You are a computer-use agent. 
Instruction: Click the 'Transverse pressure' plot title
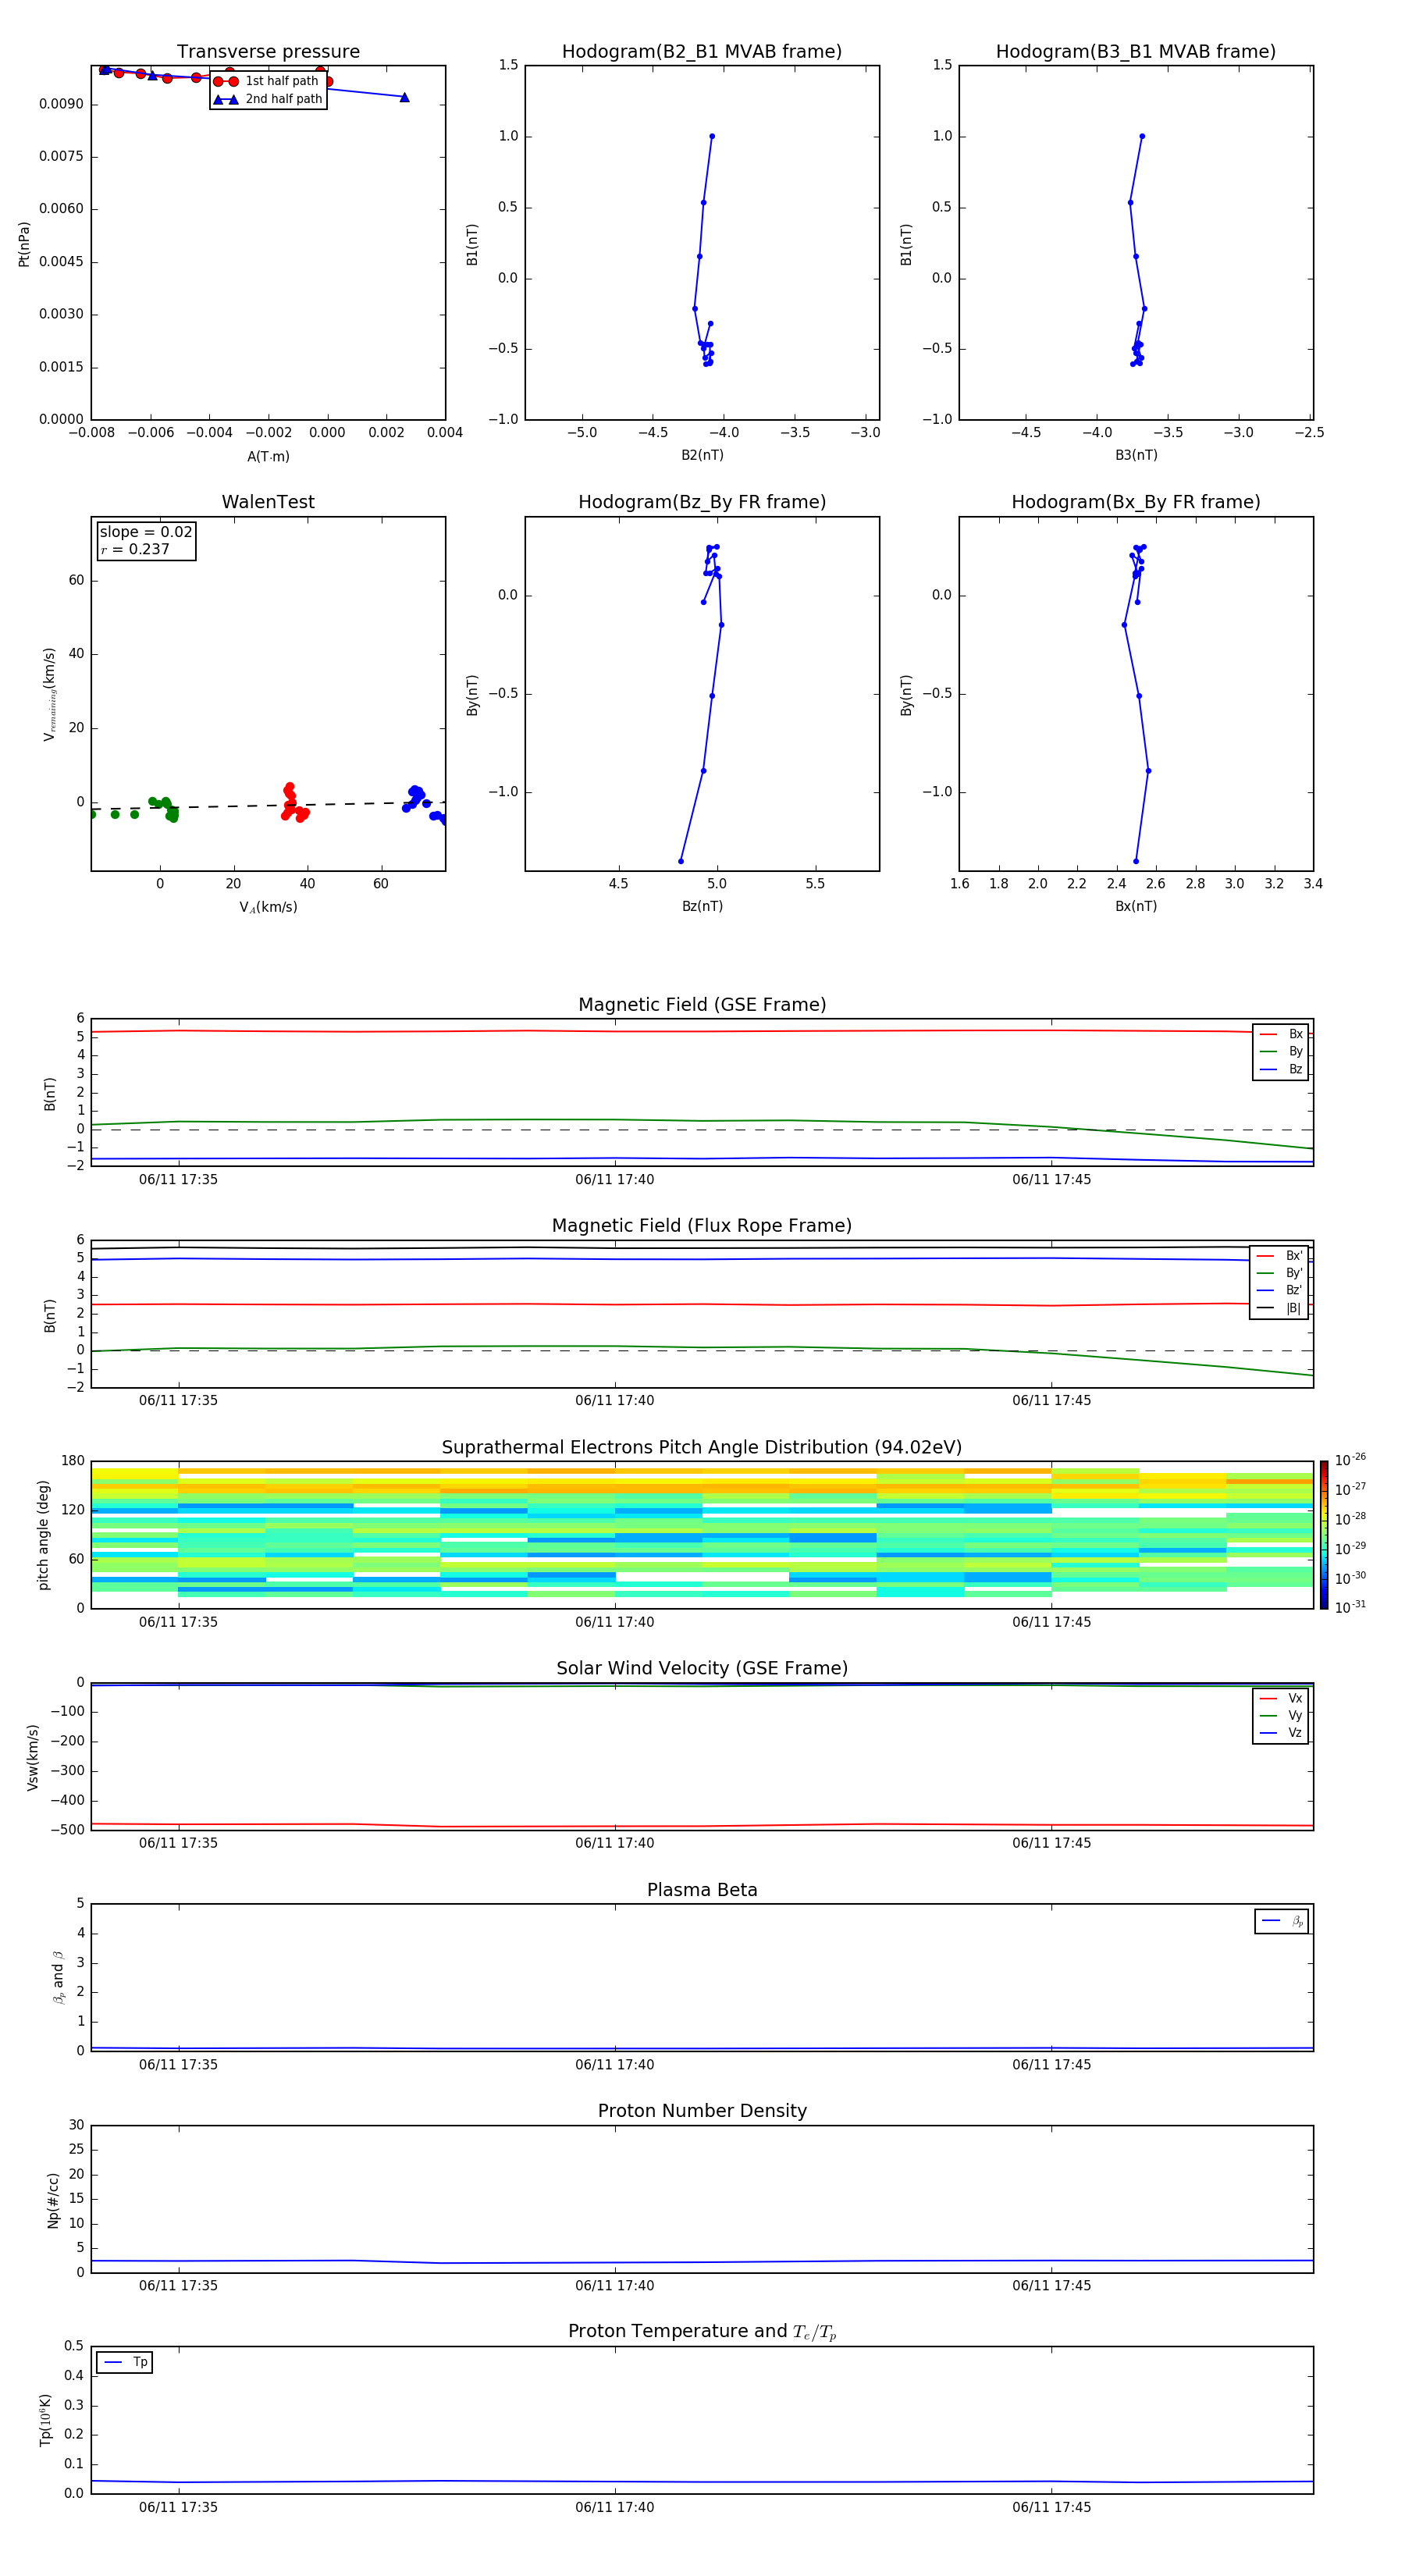click(x=268, y=52)
